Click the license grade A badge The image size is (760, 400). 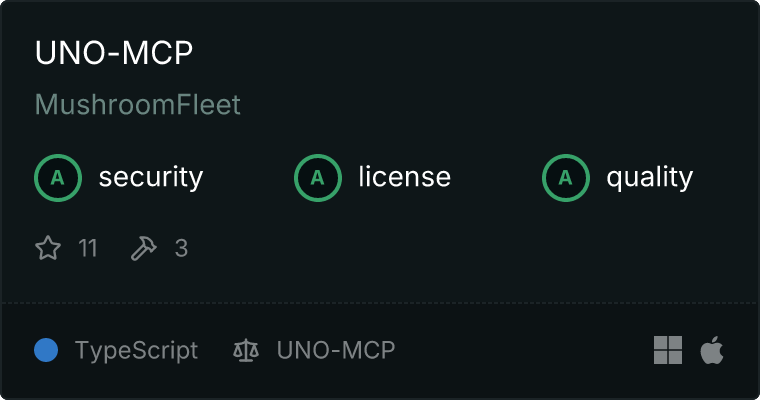click(318, 178)
